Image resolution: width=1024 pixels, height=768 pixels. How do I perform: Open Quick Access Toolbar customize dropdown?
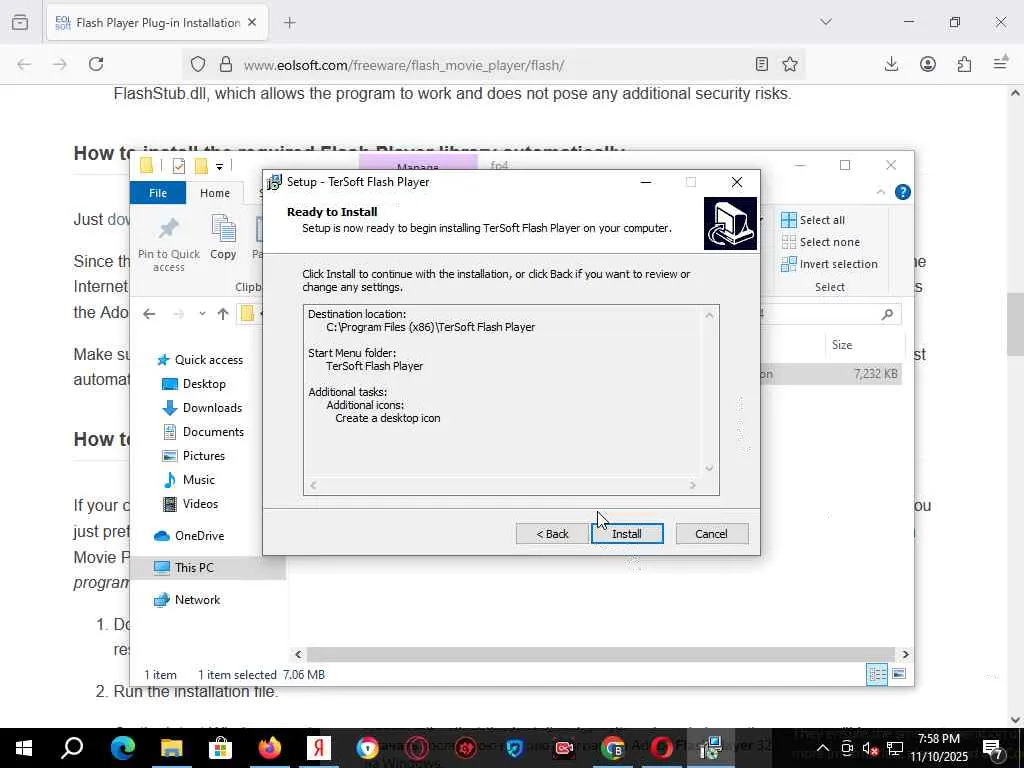(x=219, y=167)
